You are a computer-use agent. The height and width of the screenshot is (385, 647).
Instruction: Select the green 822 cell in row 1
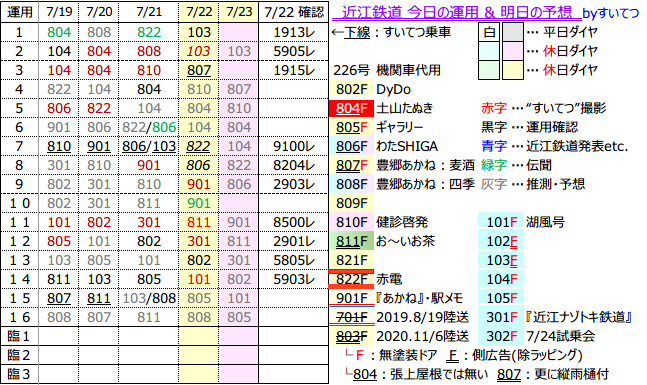coord(149,32)
